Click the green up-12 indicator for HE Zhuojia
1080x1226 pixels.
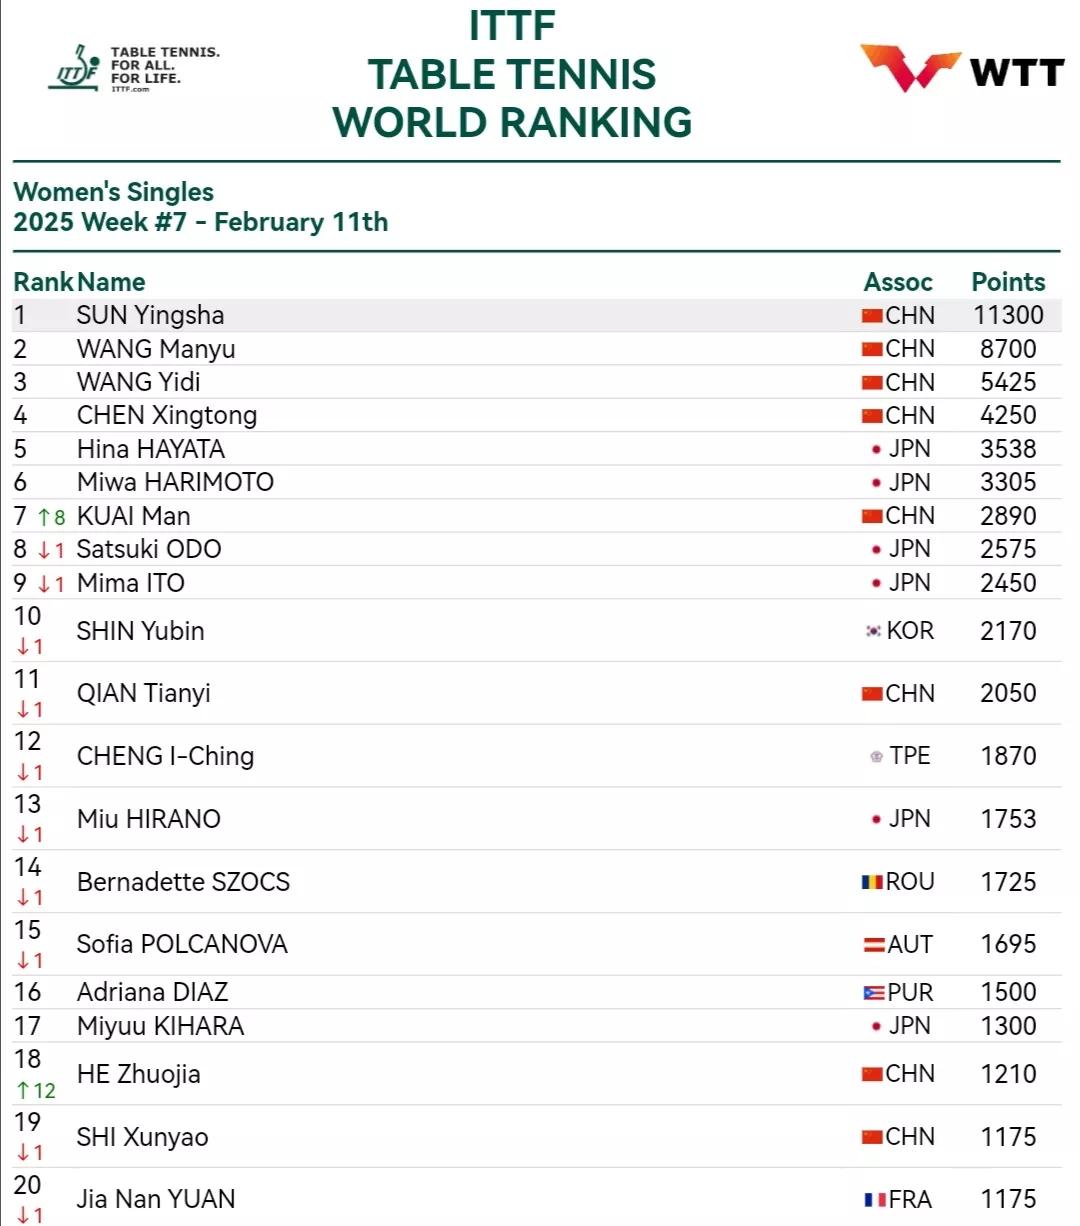[36, 1091]
